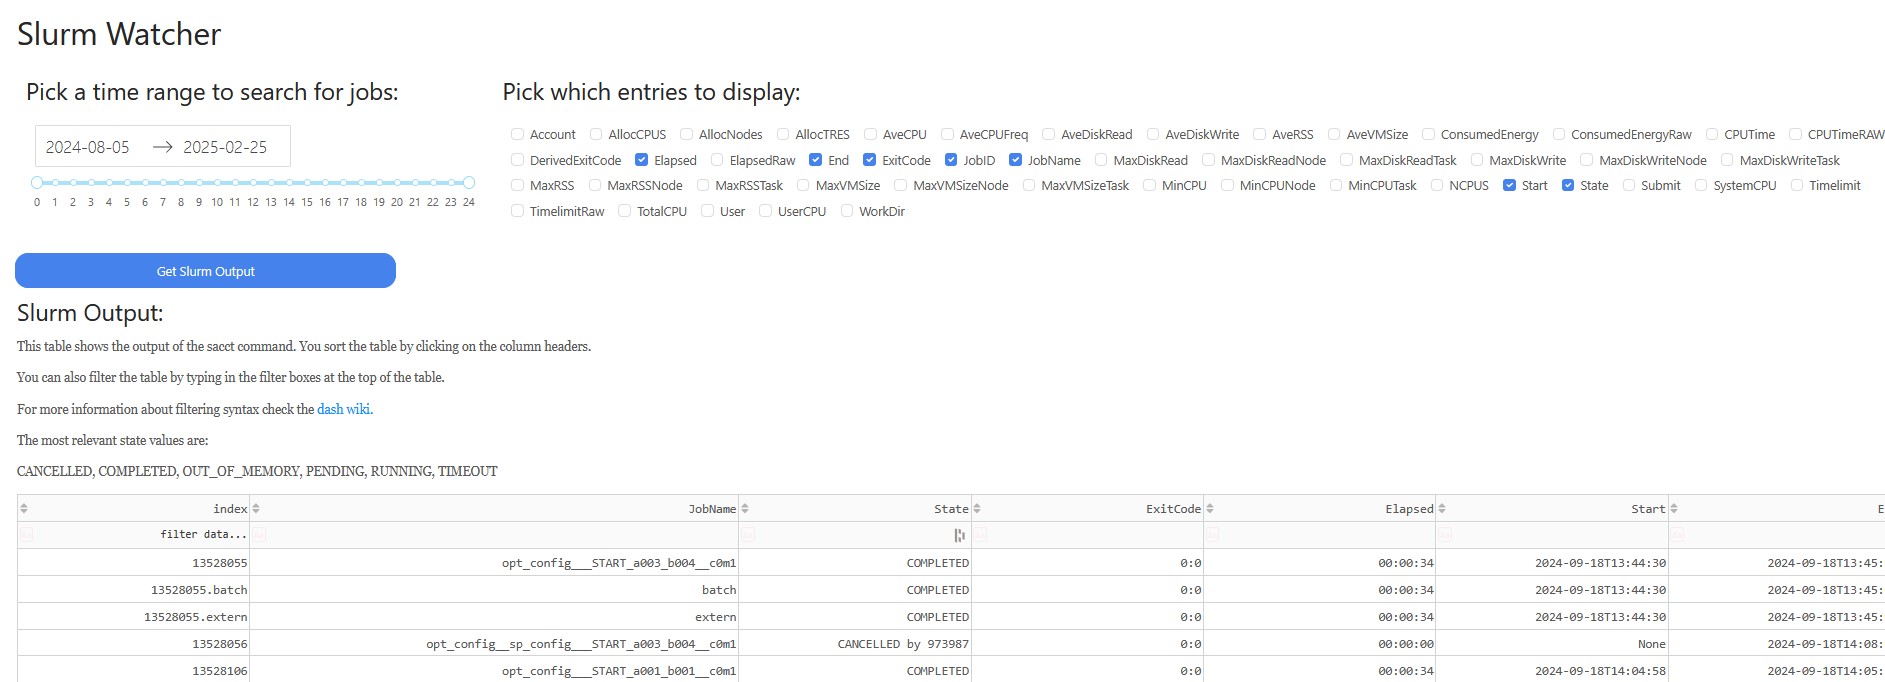Enable the MaxVMSize checkbox
The width and height of the screenshot is (1885, 682).
pos(803,185)
